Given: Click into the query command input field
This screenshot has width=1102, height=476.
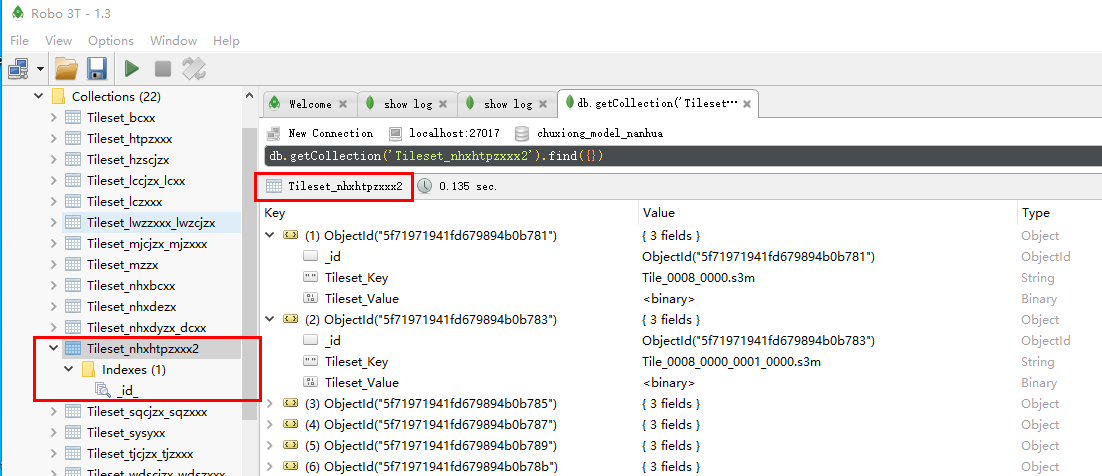Looking at the screenshot, I should 680,156.
